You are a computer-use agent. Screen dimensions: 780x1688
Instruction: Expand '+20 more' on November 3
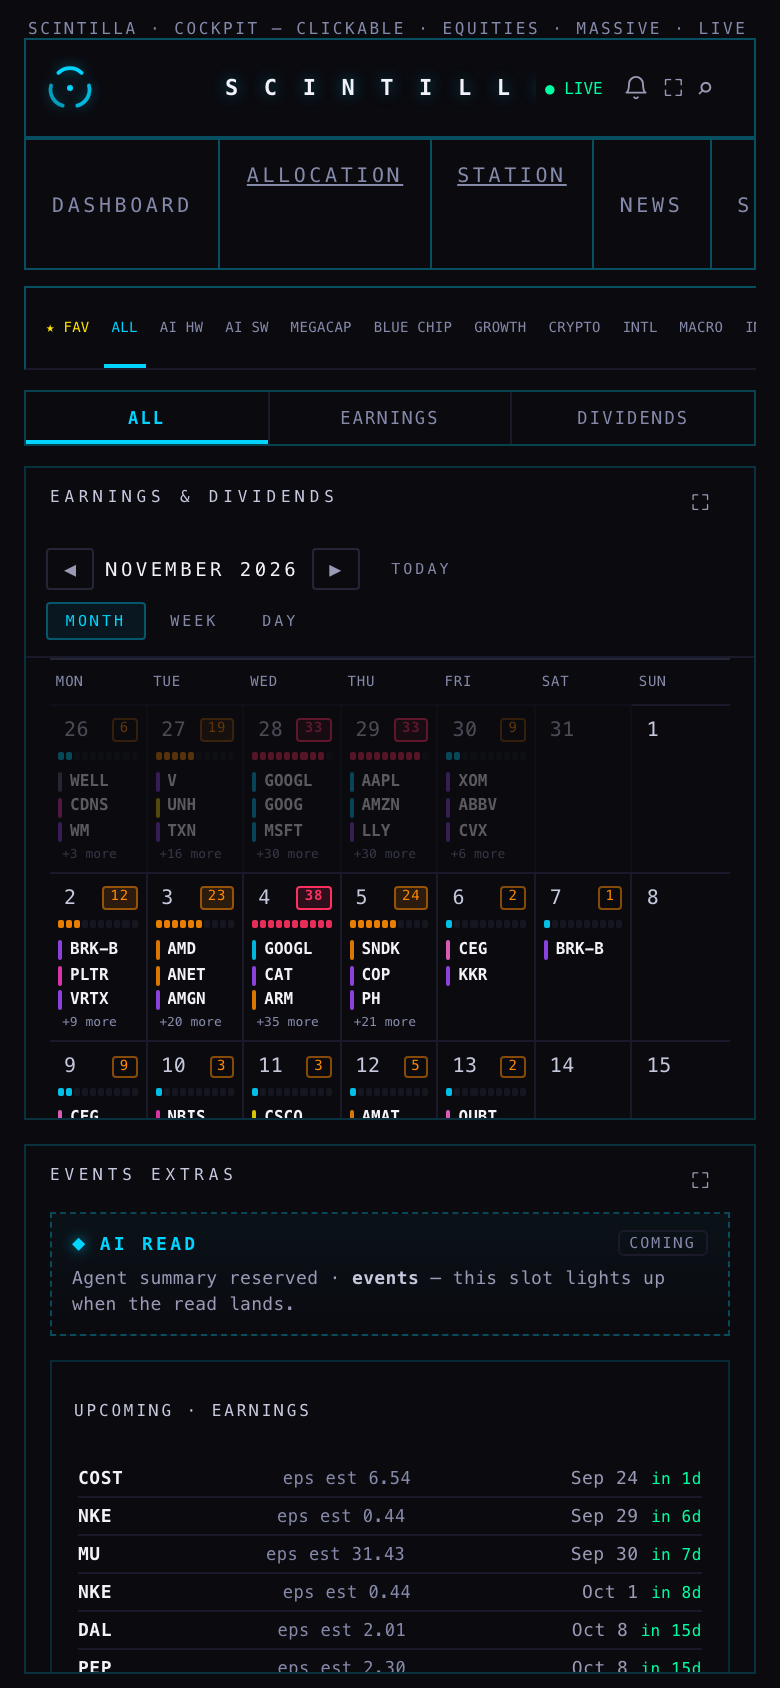(191, 1022)
